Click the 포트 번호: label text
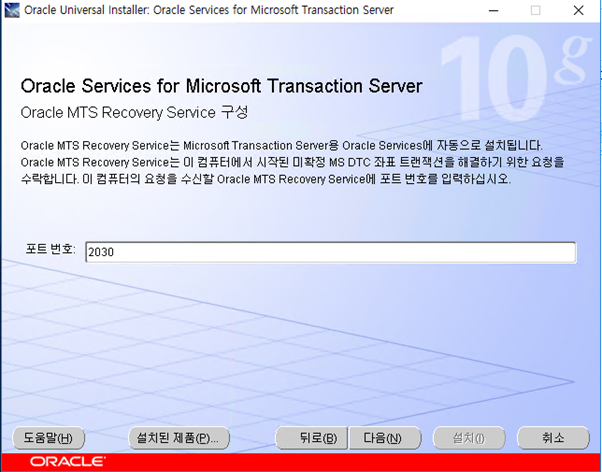Viewport: 602px width, 472px height. click(50, 249)
